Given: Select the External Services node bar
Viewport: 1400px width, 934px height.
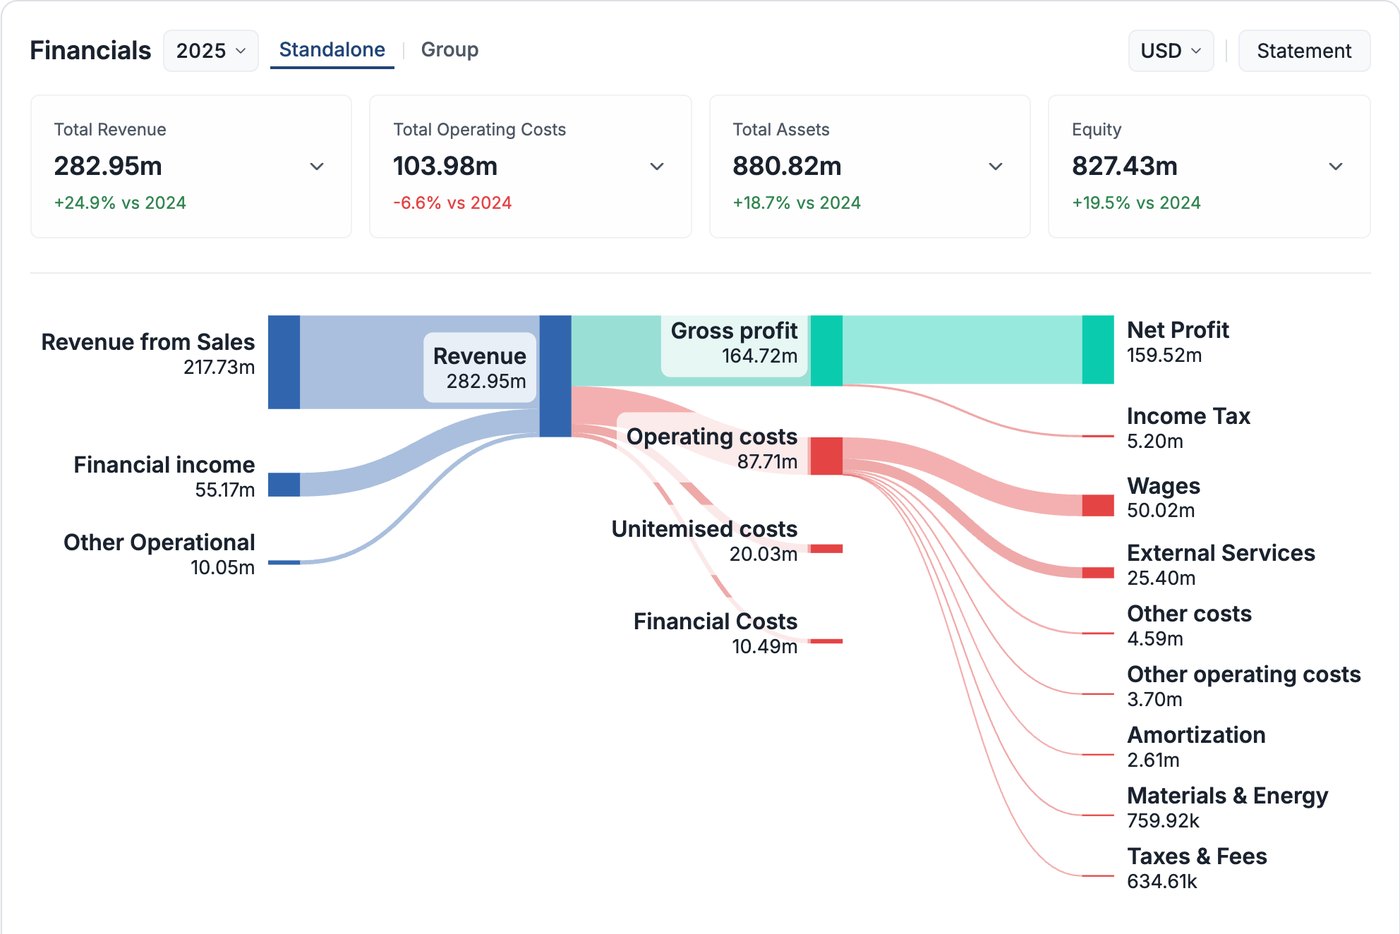Looking at the screenshot, I should tap(1098, 573).
